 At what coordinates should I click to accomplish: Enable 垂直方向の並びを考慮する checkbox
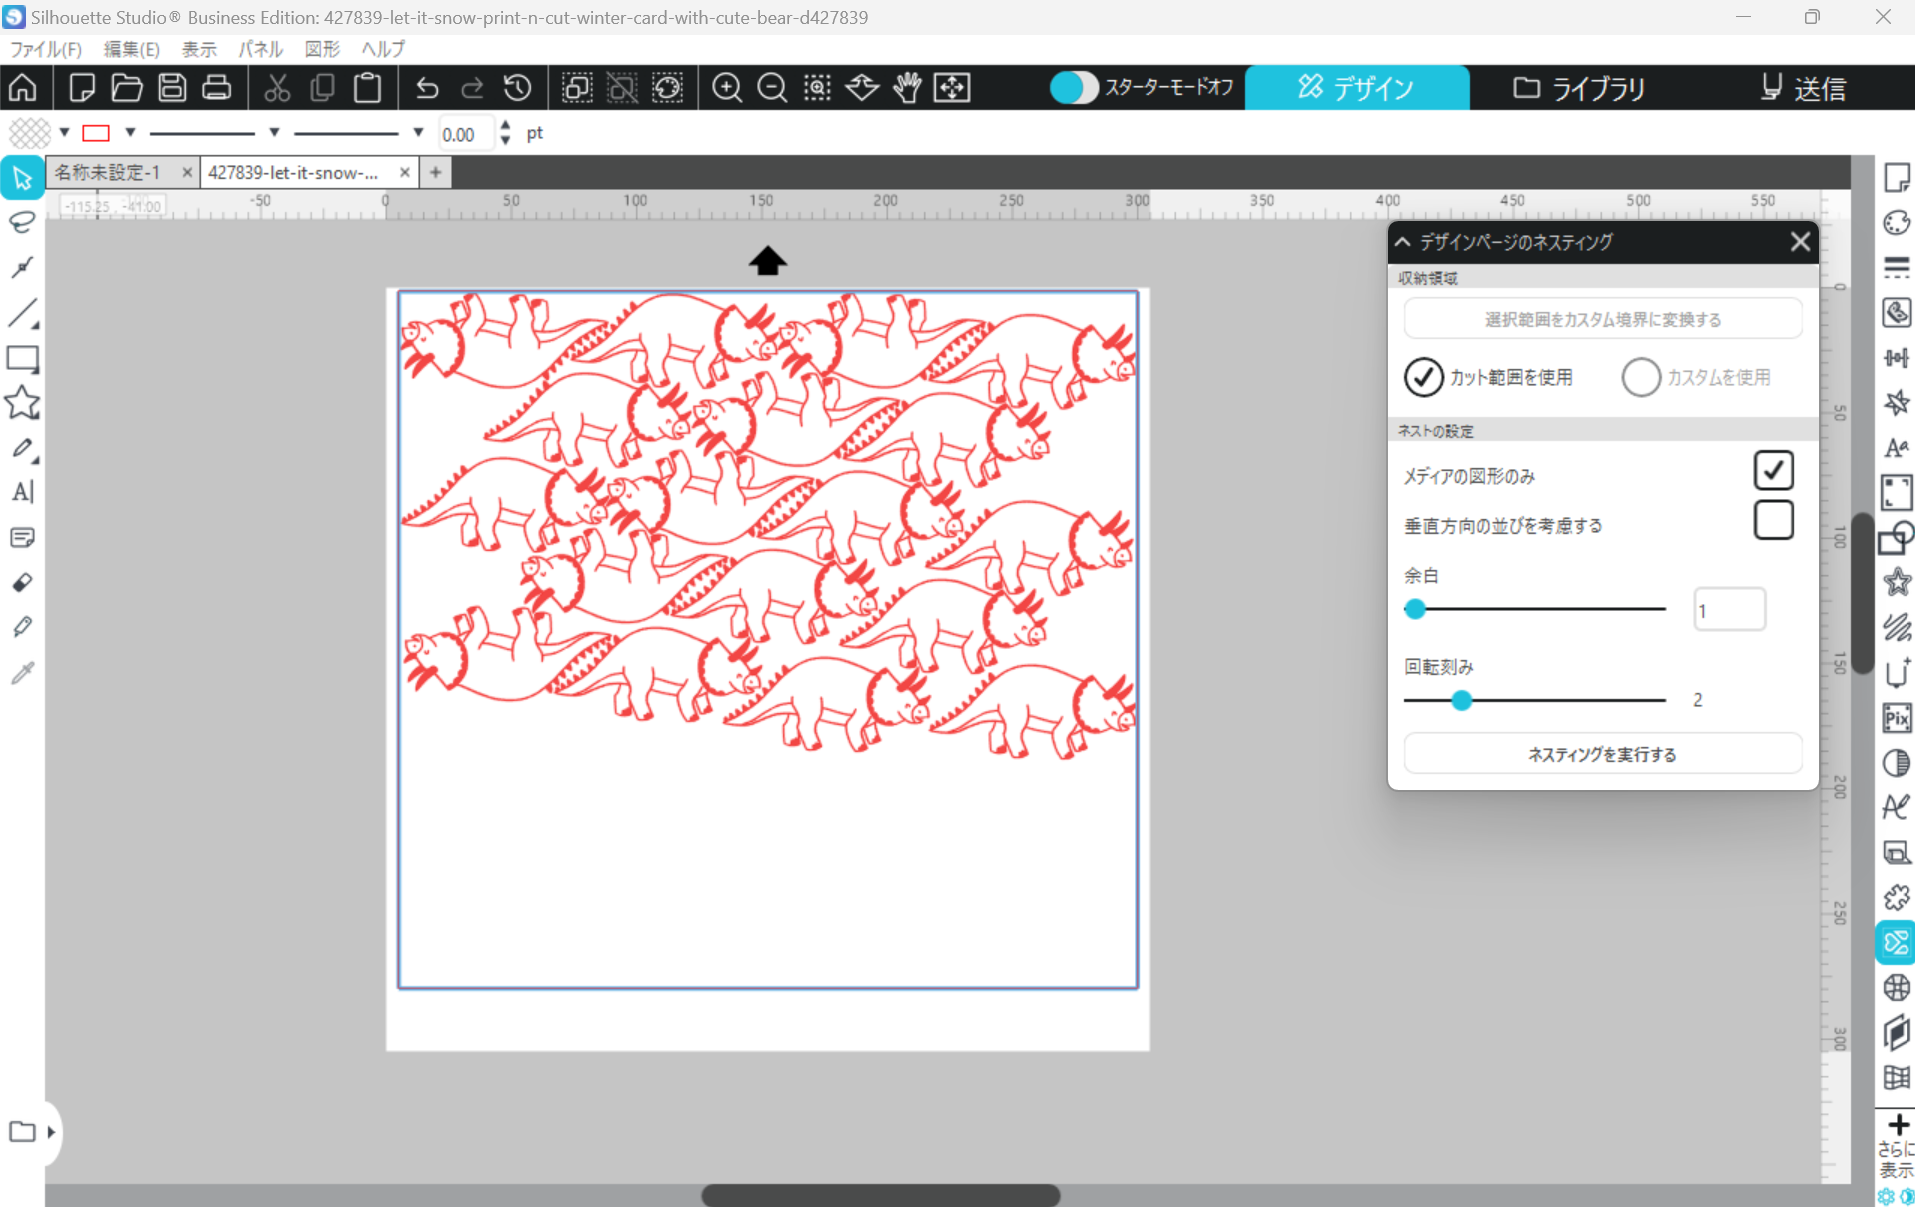pos(1773,521)
